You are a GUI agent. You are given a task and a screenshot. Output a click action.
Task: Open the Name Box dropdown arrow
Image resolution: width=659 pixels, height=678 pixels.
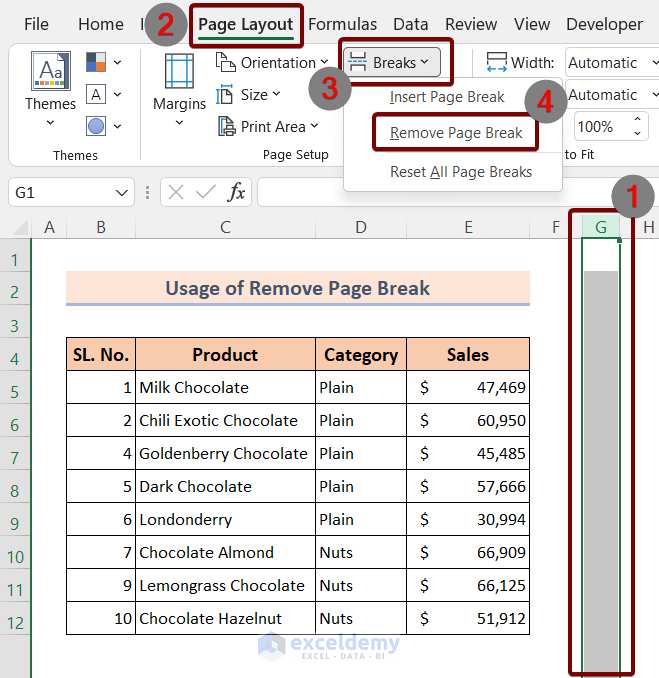tap(122, 192)
